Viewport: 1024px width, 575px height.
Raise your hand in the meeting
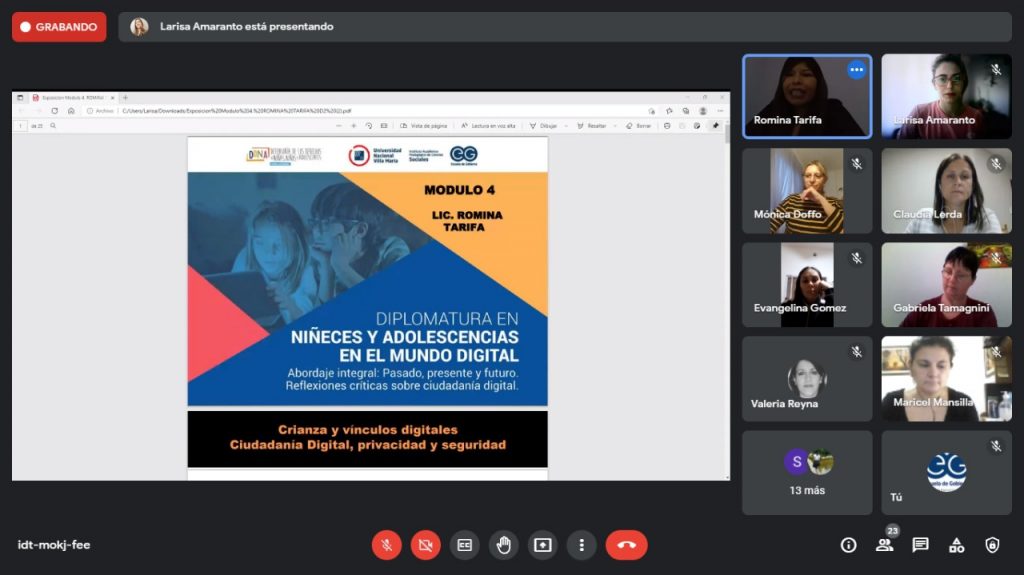point(504,545)
